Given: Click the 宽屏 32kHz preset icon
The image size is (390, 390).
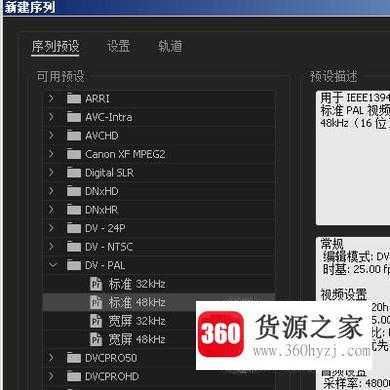Looking at the screenshot, I should [96, 321].
